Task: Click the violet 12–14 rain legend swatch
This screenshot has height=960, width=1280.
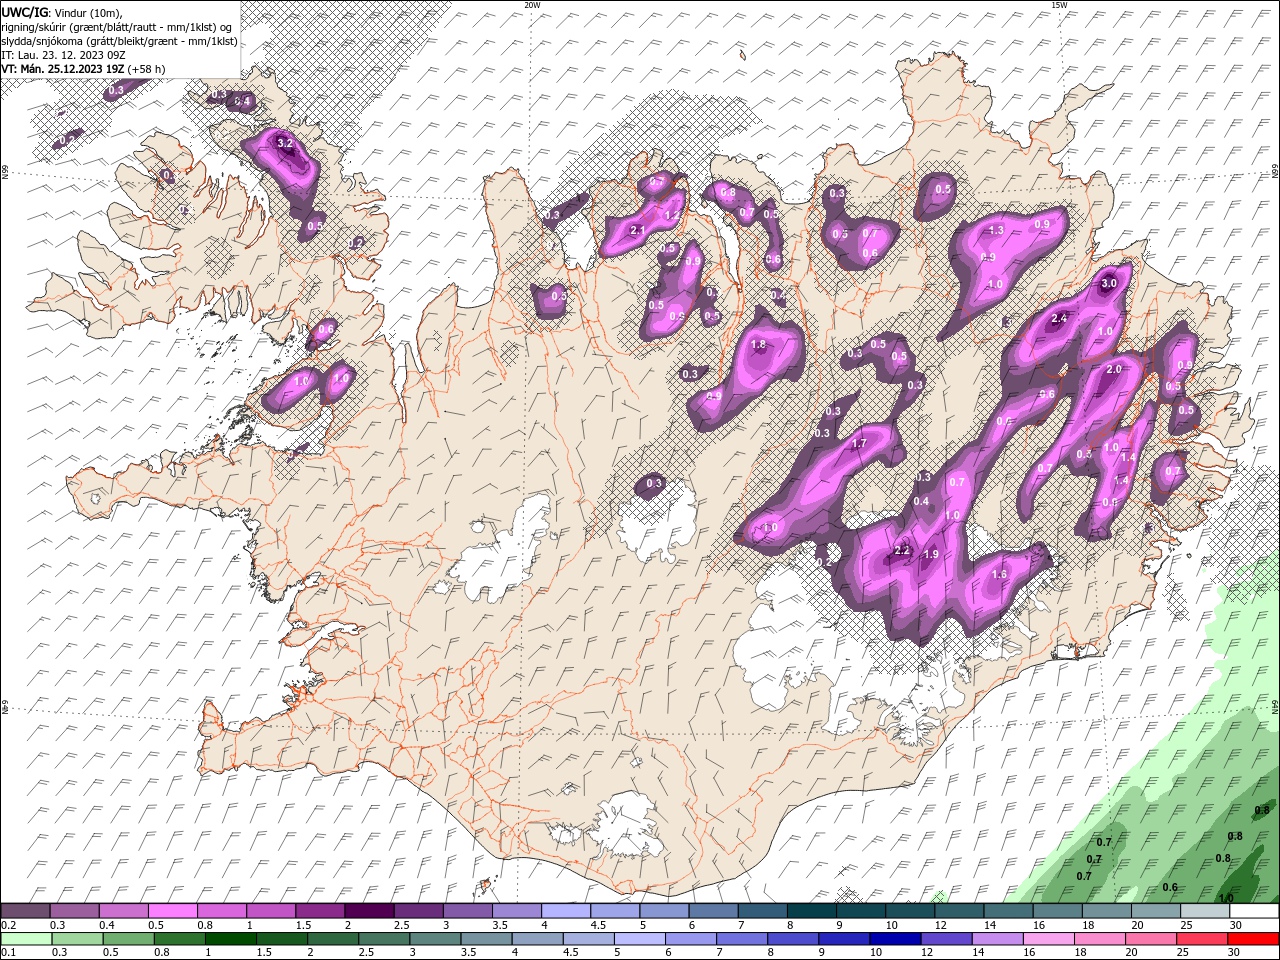Action: (946, 939)
